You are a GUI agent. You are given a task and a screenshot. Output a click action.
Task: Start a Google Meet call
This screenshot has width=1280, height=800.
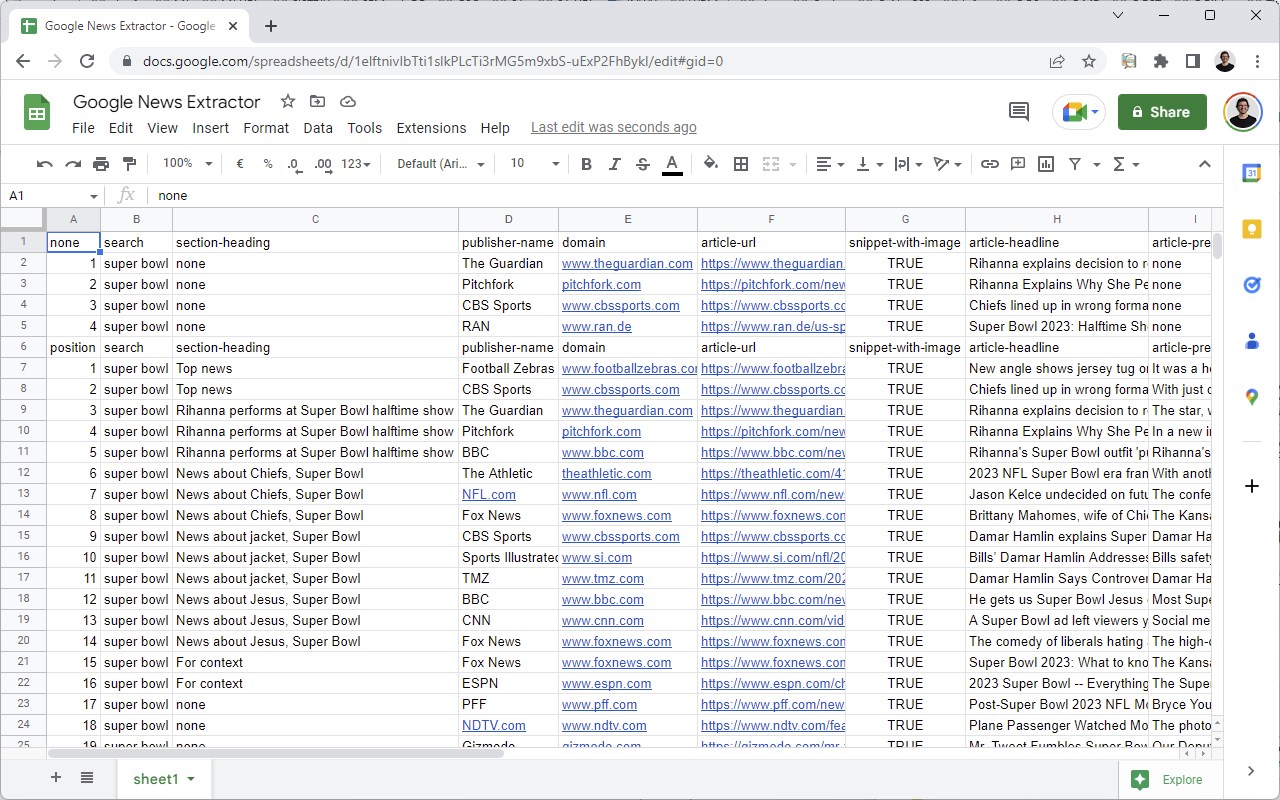(1079, 112)
